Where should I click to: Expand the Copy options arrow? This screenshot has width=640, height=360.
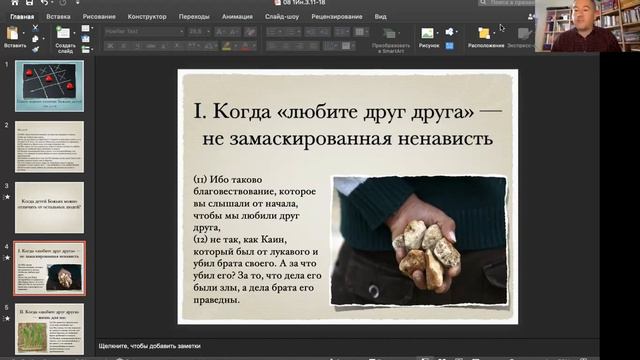click(43, 39)
